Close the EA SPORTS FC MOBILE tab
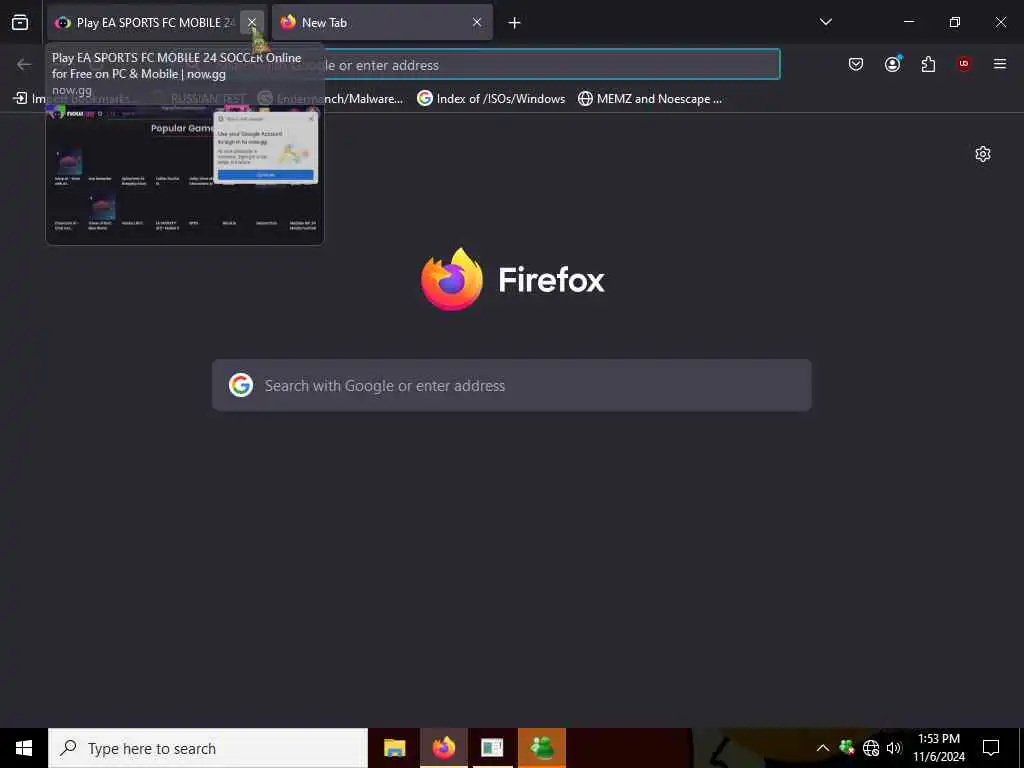 point(251,22)
